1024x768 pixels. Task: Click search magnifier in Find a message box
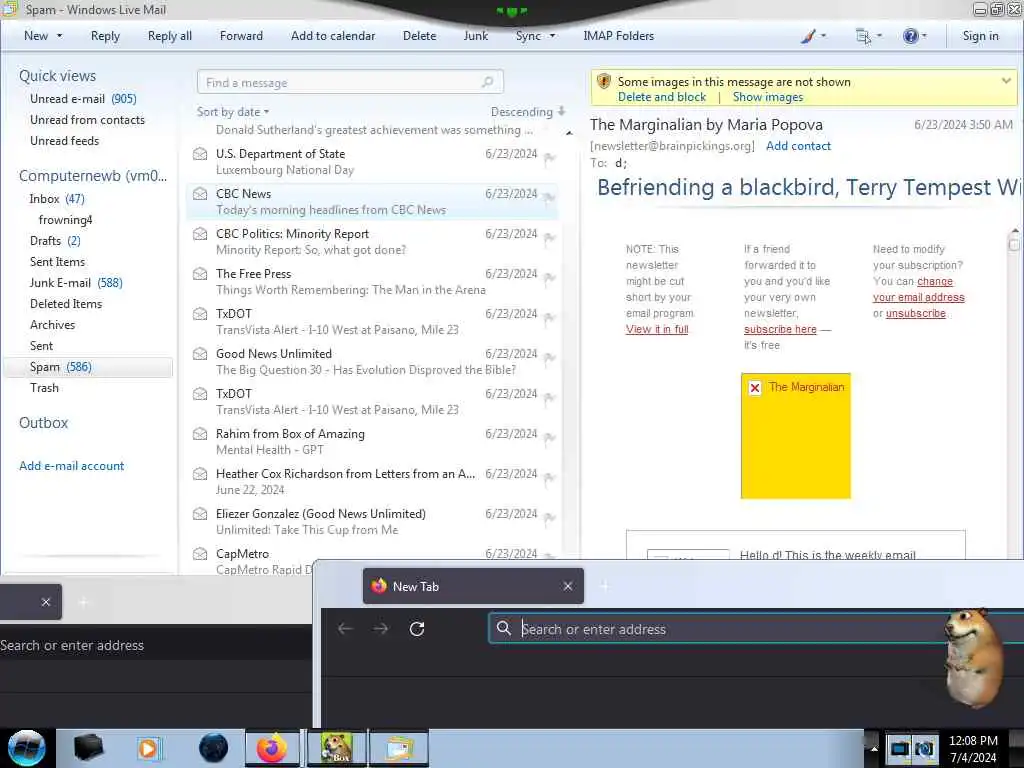tap(487, 82)
